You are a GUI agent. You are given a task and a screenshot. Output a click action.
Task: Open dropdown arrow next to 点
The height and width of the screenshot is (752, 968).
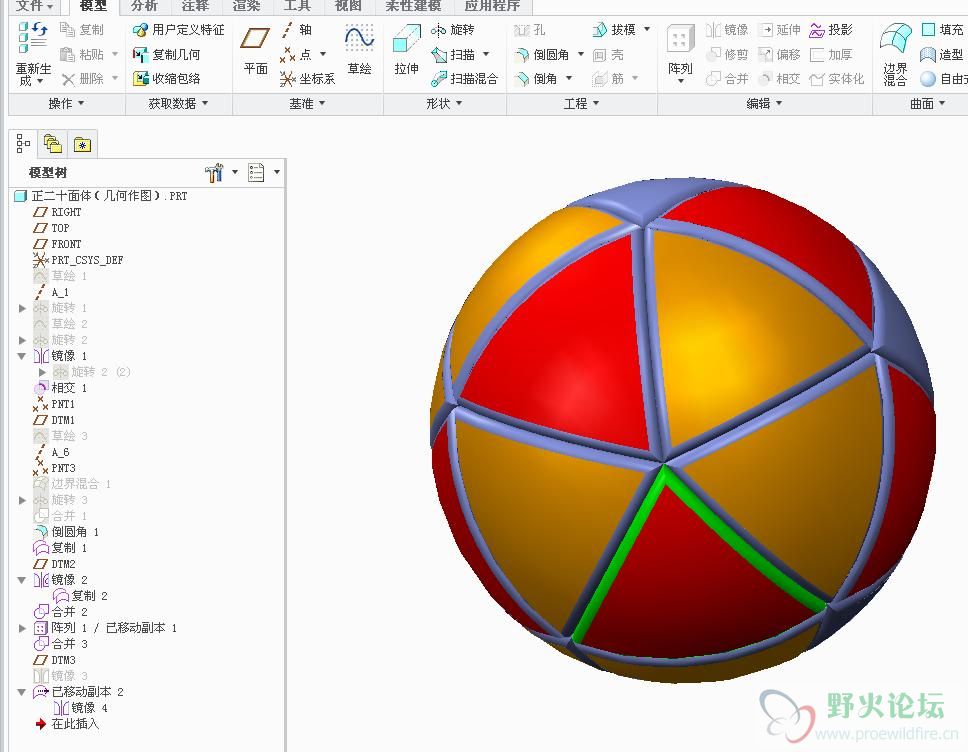(x=323, y=54)
